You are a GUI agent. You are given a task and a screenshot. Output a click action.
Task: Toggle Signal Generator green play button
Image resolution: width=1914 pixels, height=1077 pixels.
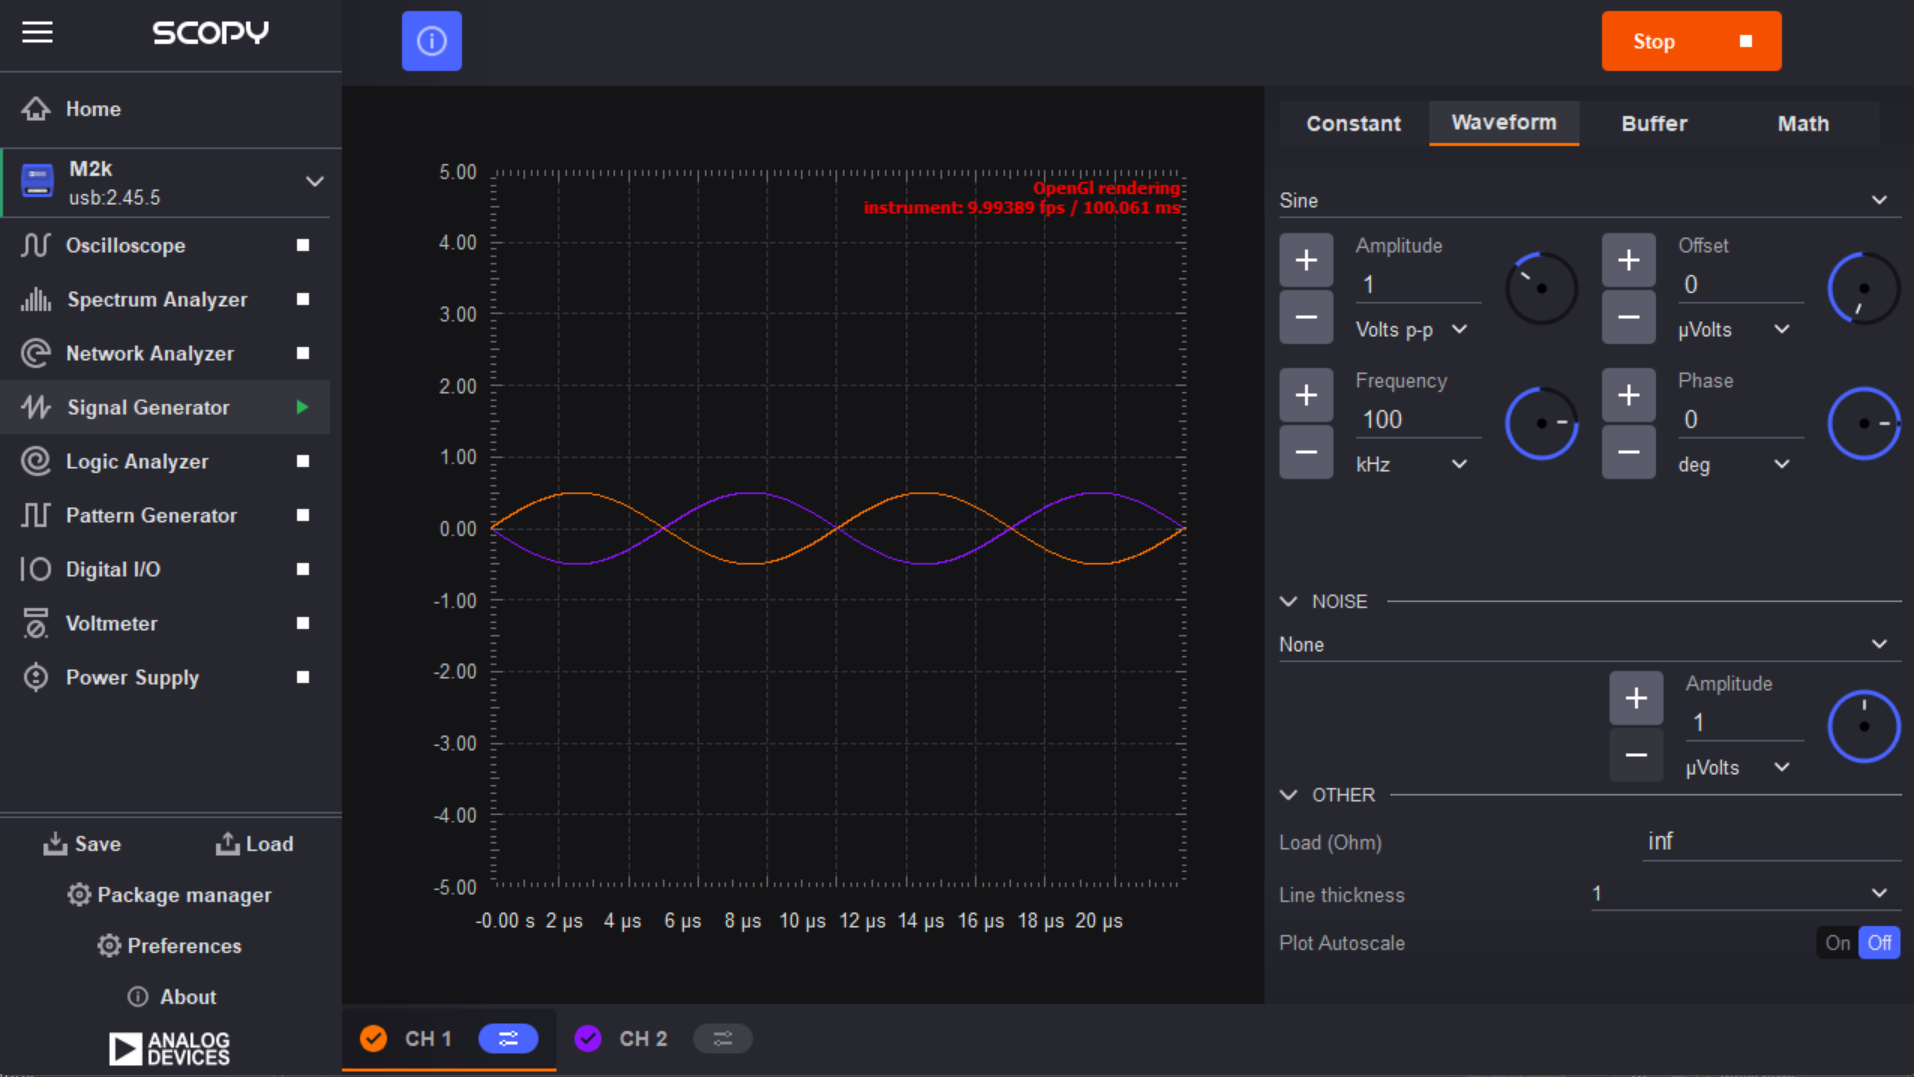(302, 407)
